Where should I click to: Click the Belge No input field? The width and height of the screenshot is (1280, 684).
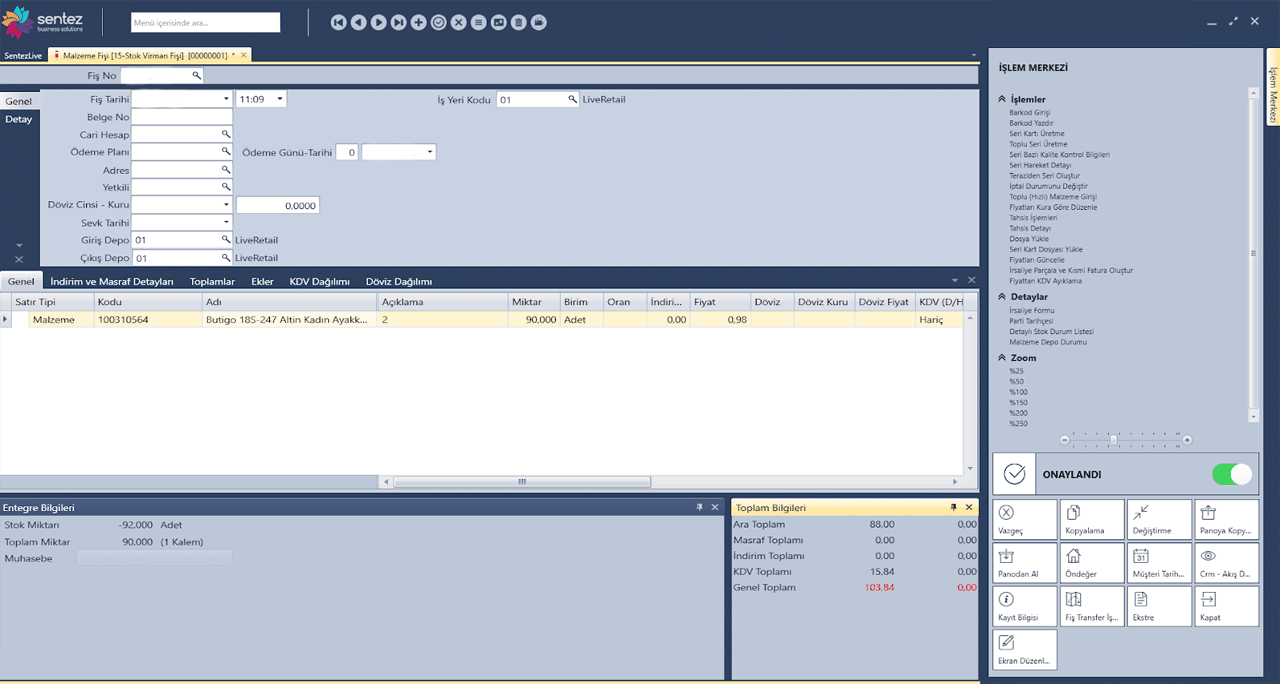point(181,117)
